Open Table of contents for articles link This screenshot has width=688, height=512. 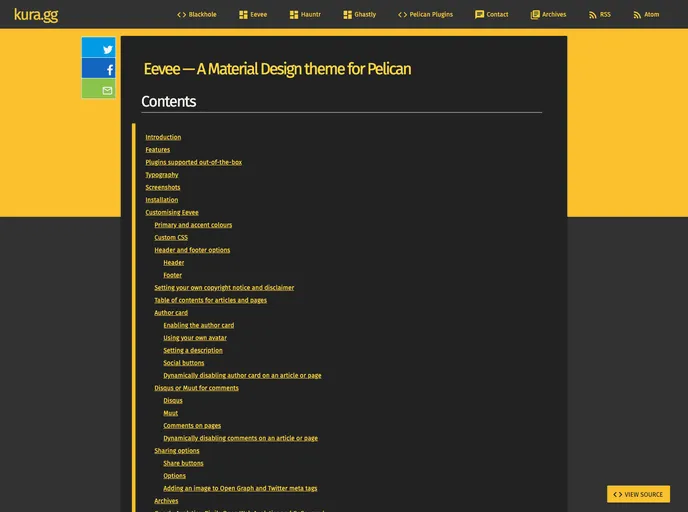(x=211, y=300)
